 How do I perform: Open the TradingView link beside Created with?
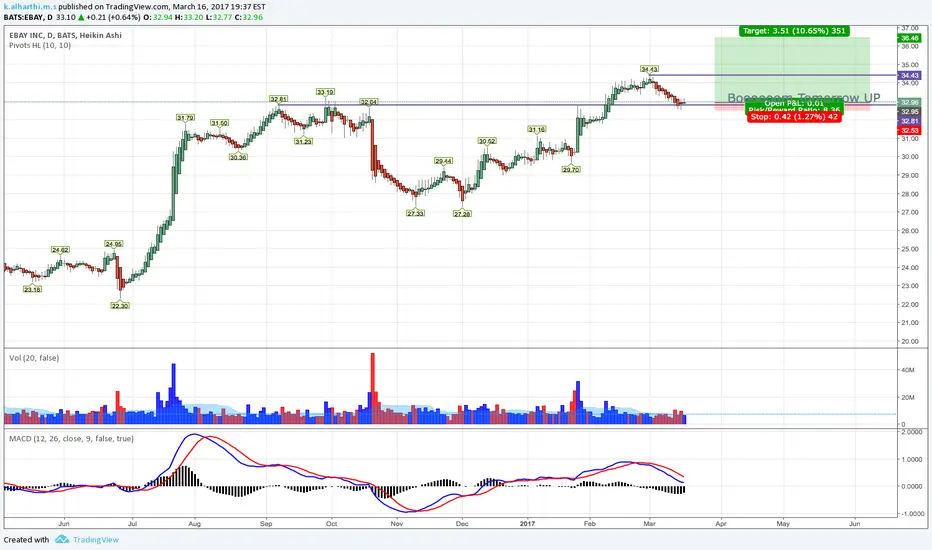pos(96,539)
